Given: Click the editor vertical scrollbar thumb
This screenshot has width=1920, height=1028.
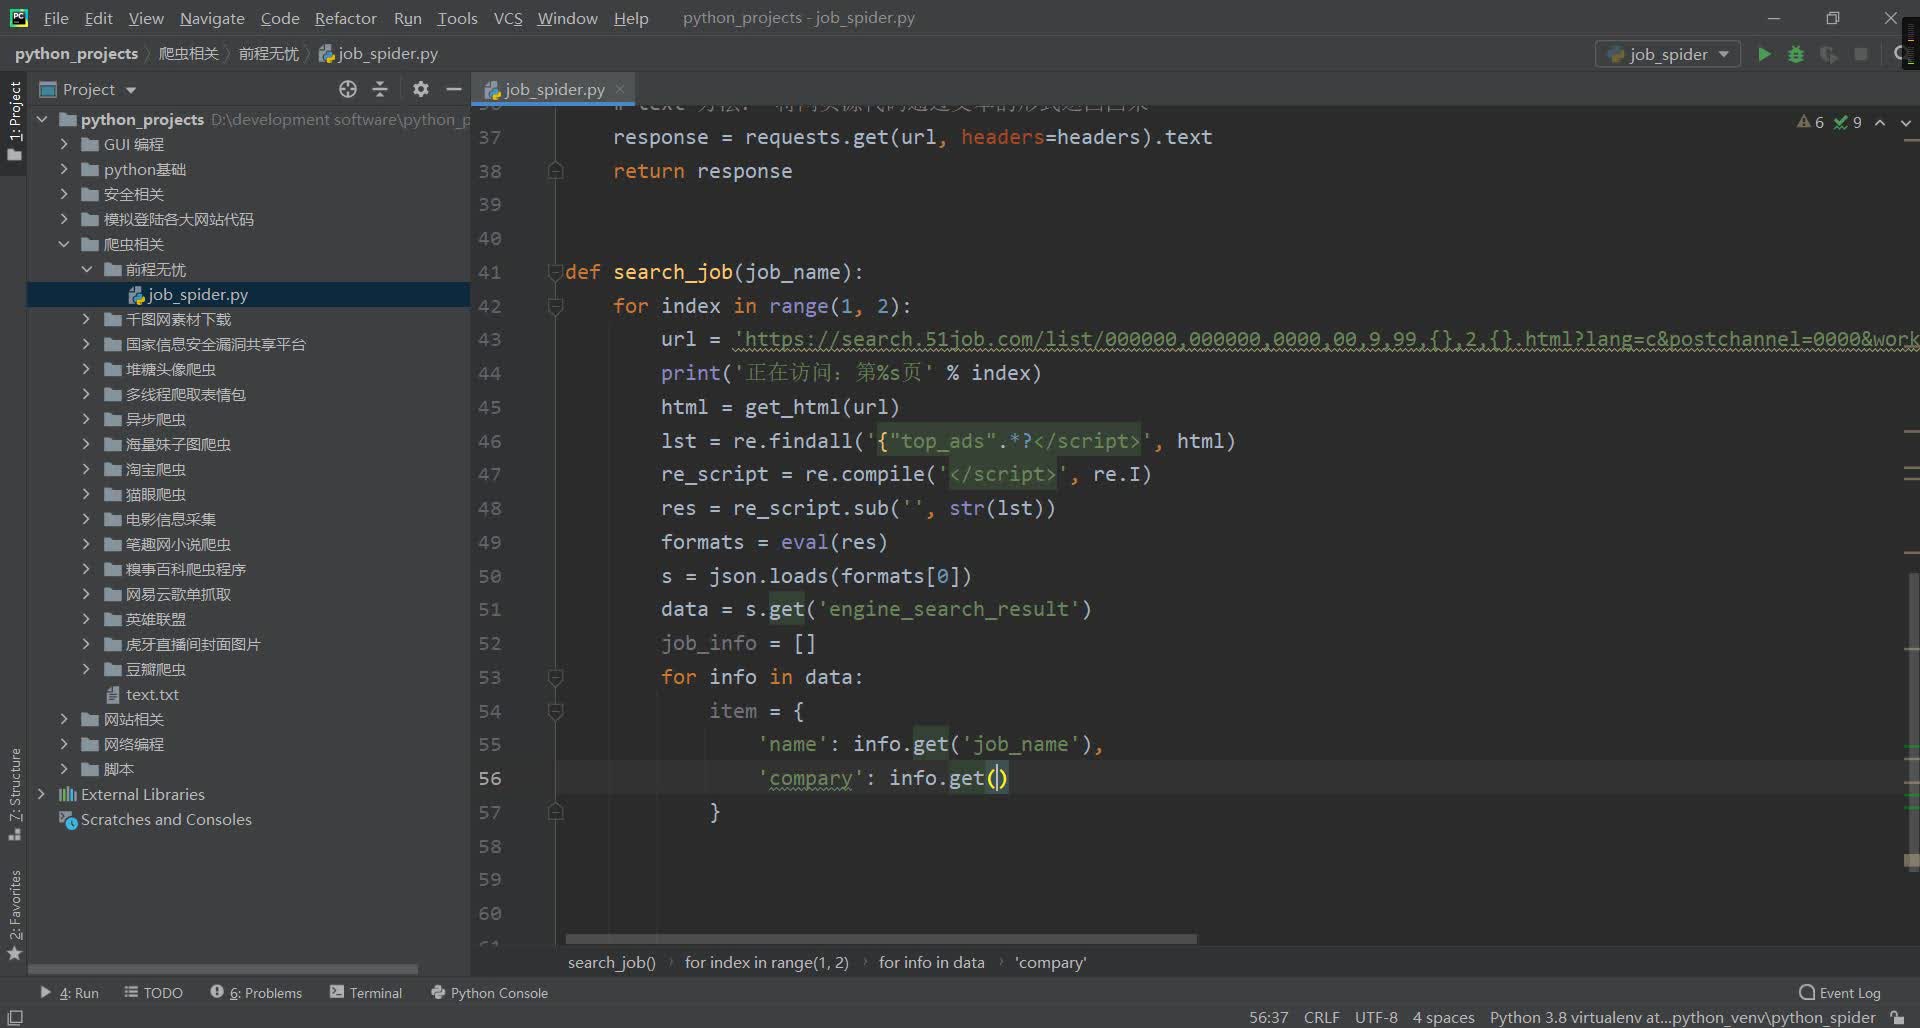Looking at the screenshot, I should [x=1913, y=720].
